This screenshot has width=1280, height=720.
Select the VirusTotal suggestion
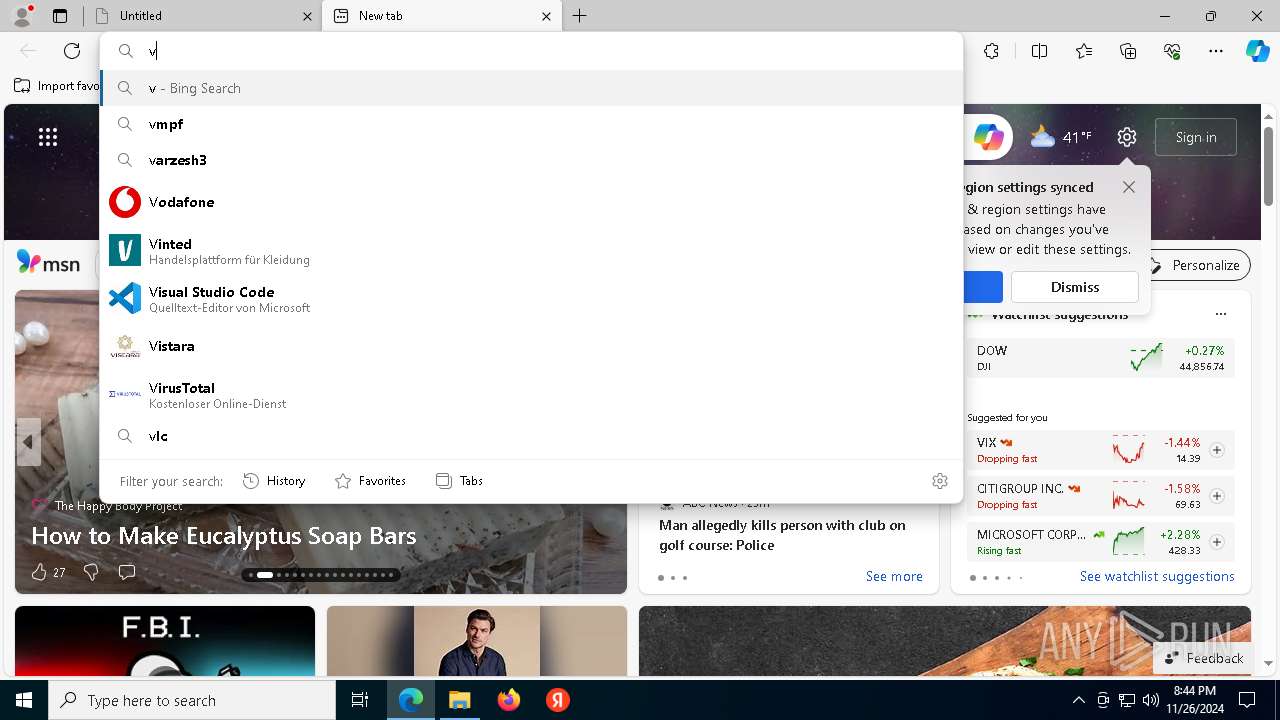(531, 395)
